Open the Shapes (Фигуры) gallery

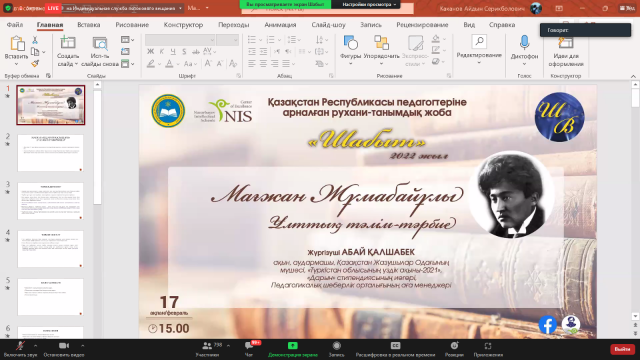pyautogui.click(x=350, y=43)
